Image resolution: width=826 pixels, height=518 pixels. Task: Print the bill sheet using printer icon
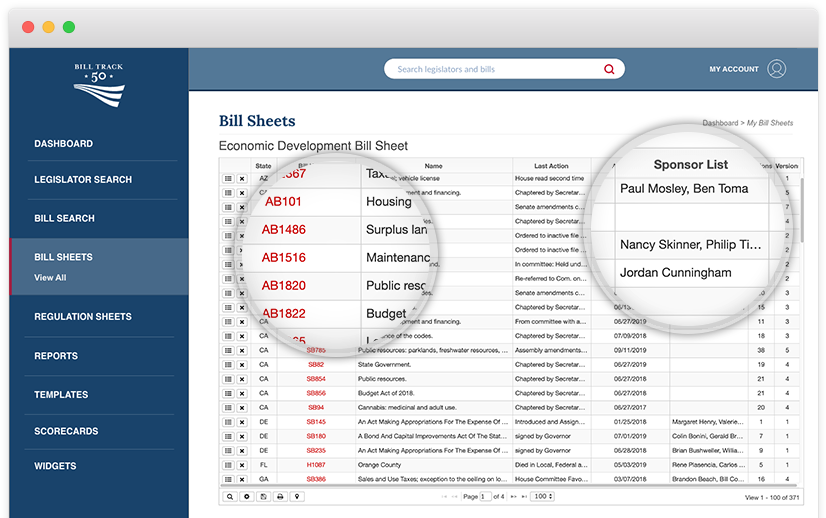pyautogui.click(x=280, y=496)
